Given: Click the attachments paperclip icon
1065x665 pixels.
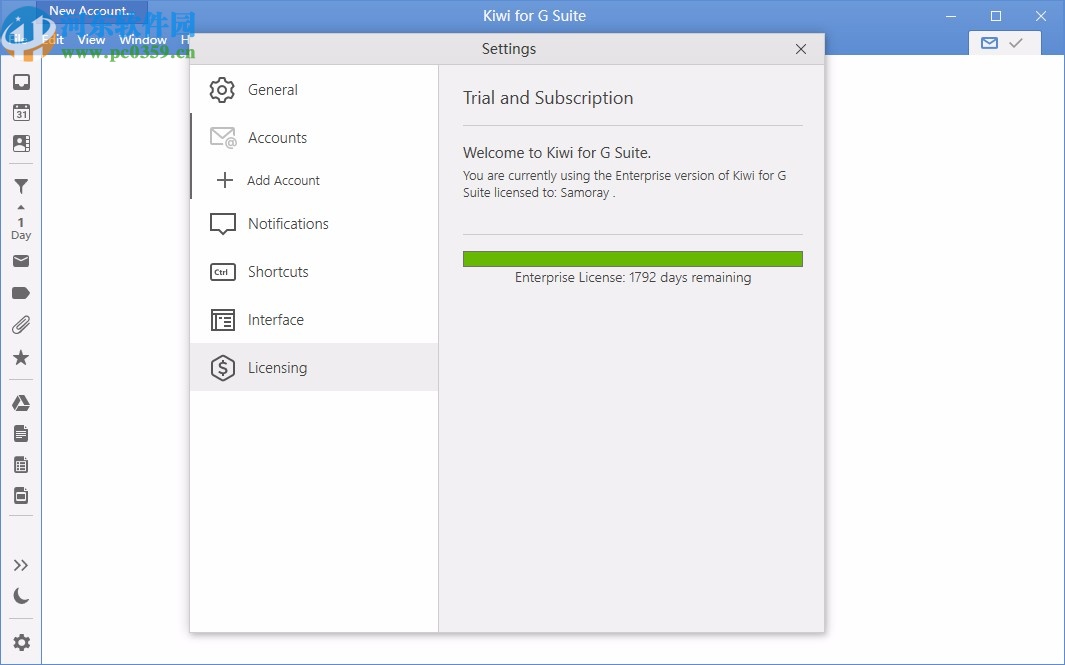Looking at the screenshot, I should [21, 324].
